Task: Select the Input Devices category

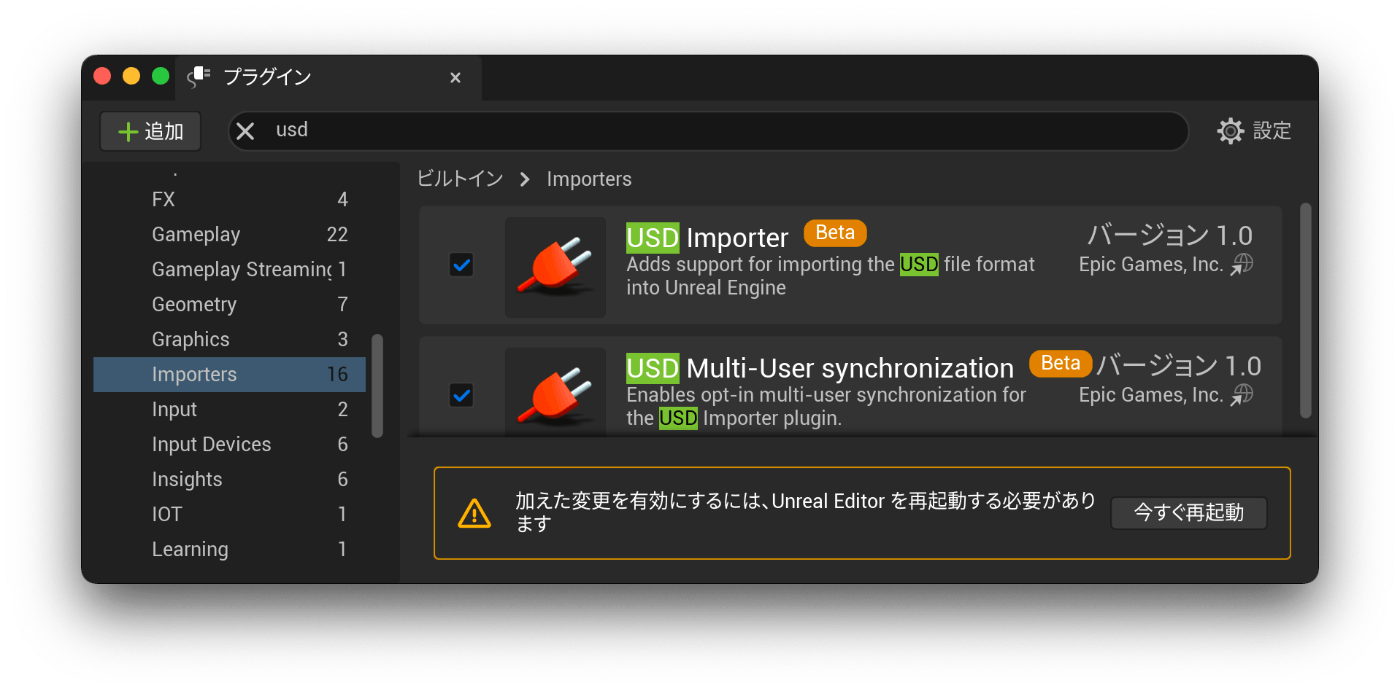Action: coord(230,444)
